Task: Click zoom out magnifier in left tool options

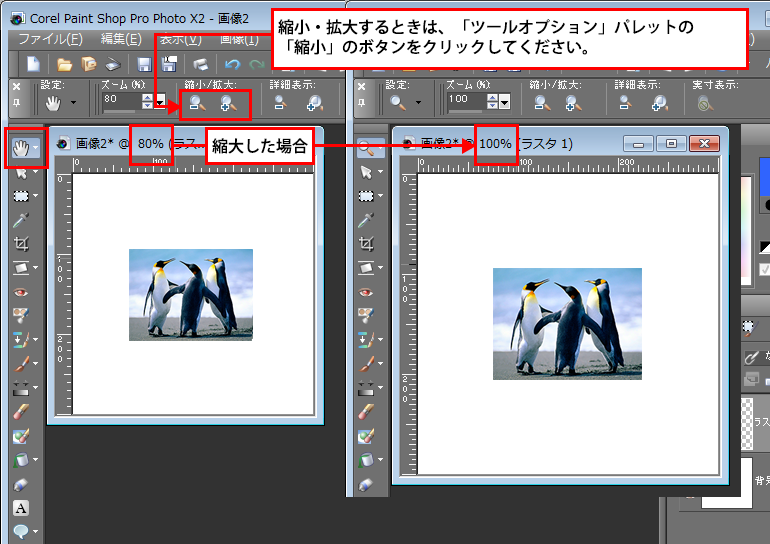Action: [197, 104]
